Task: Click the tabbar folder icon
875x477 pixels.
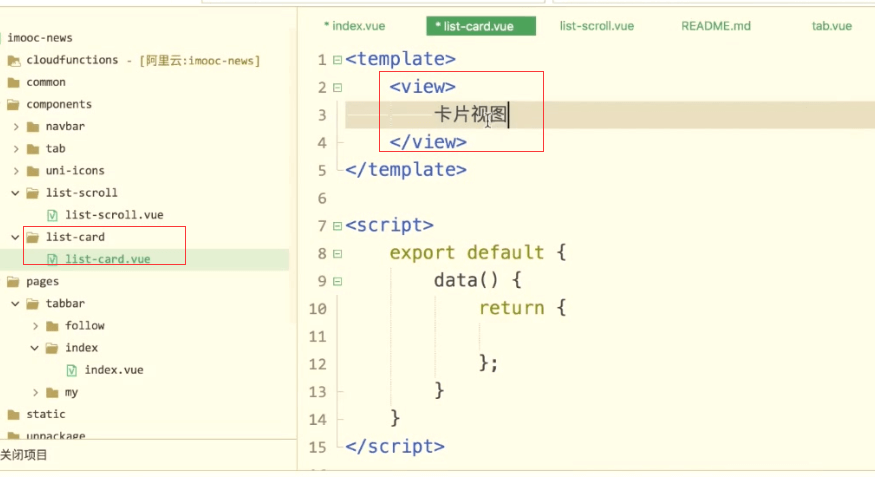Action: click(x=33, y=304)
